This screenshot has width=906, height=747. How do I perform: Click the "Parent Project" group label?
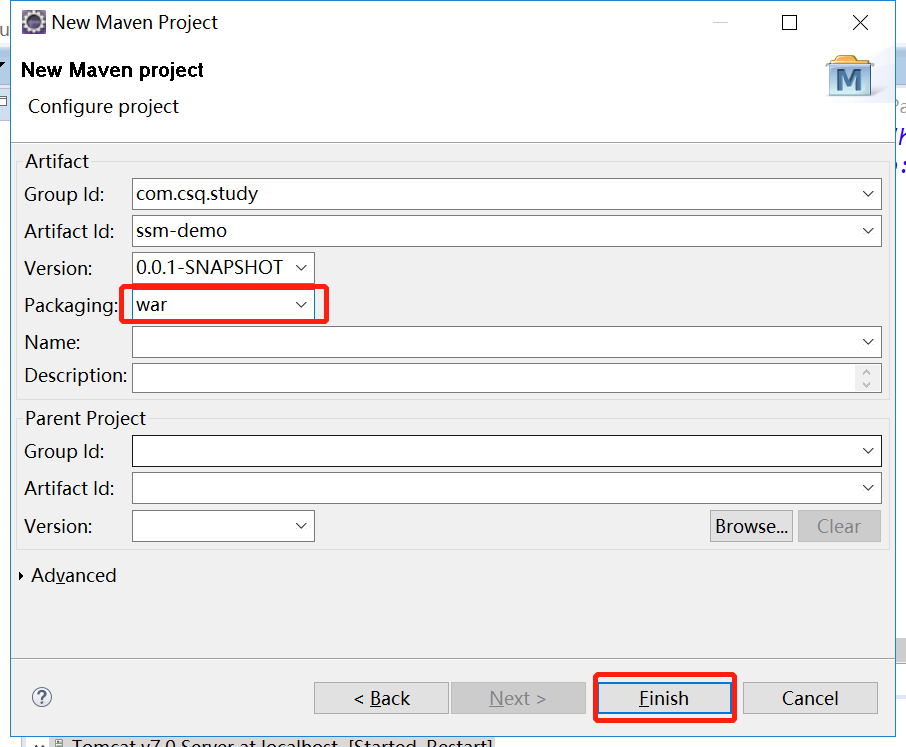(x=86, y=418)
